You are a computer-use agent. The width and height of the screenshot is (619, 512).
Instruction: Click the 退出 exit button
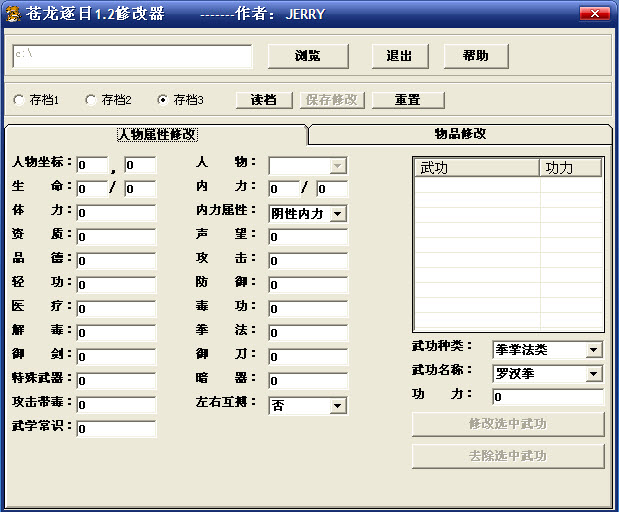click(x=400, y=56)
